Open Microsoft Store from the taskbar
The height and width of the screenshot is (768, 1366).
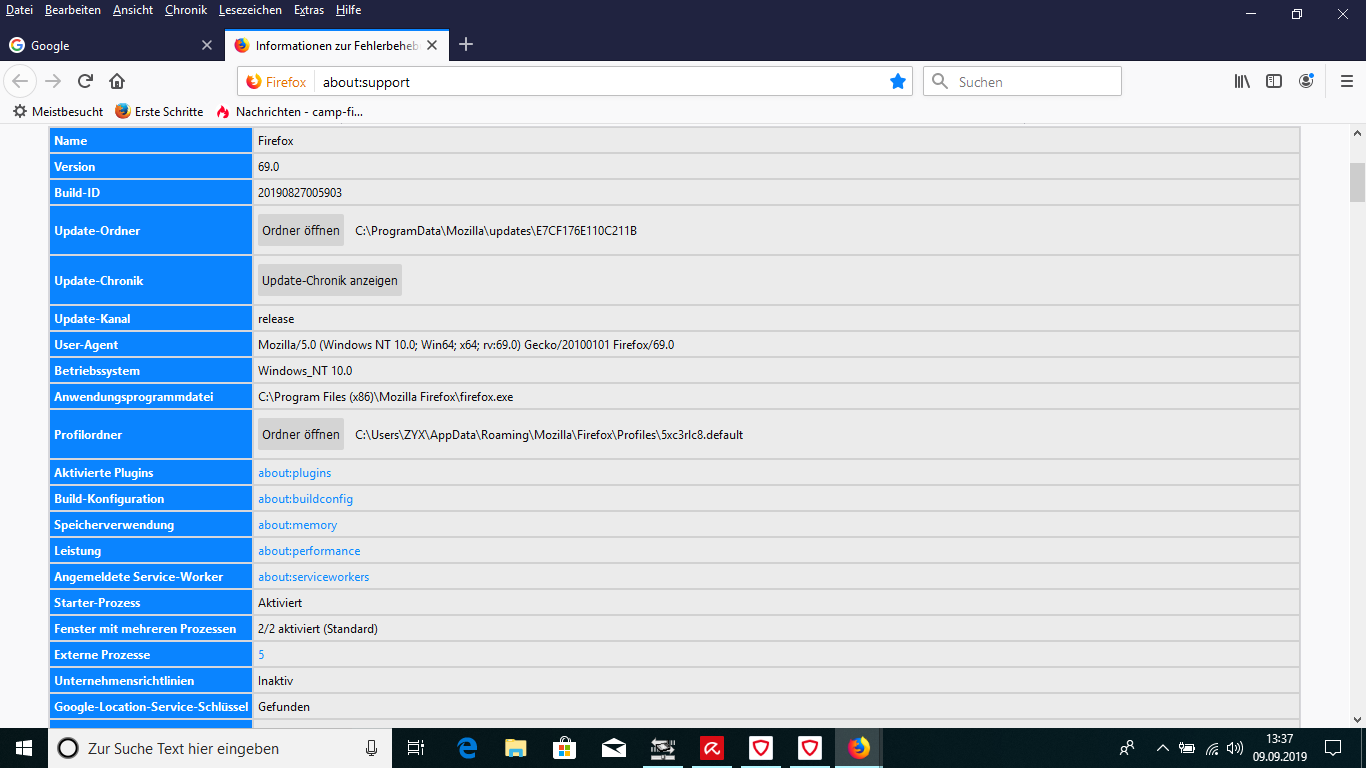click(x=565, y=748)
